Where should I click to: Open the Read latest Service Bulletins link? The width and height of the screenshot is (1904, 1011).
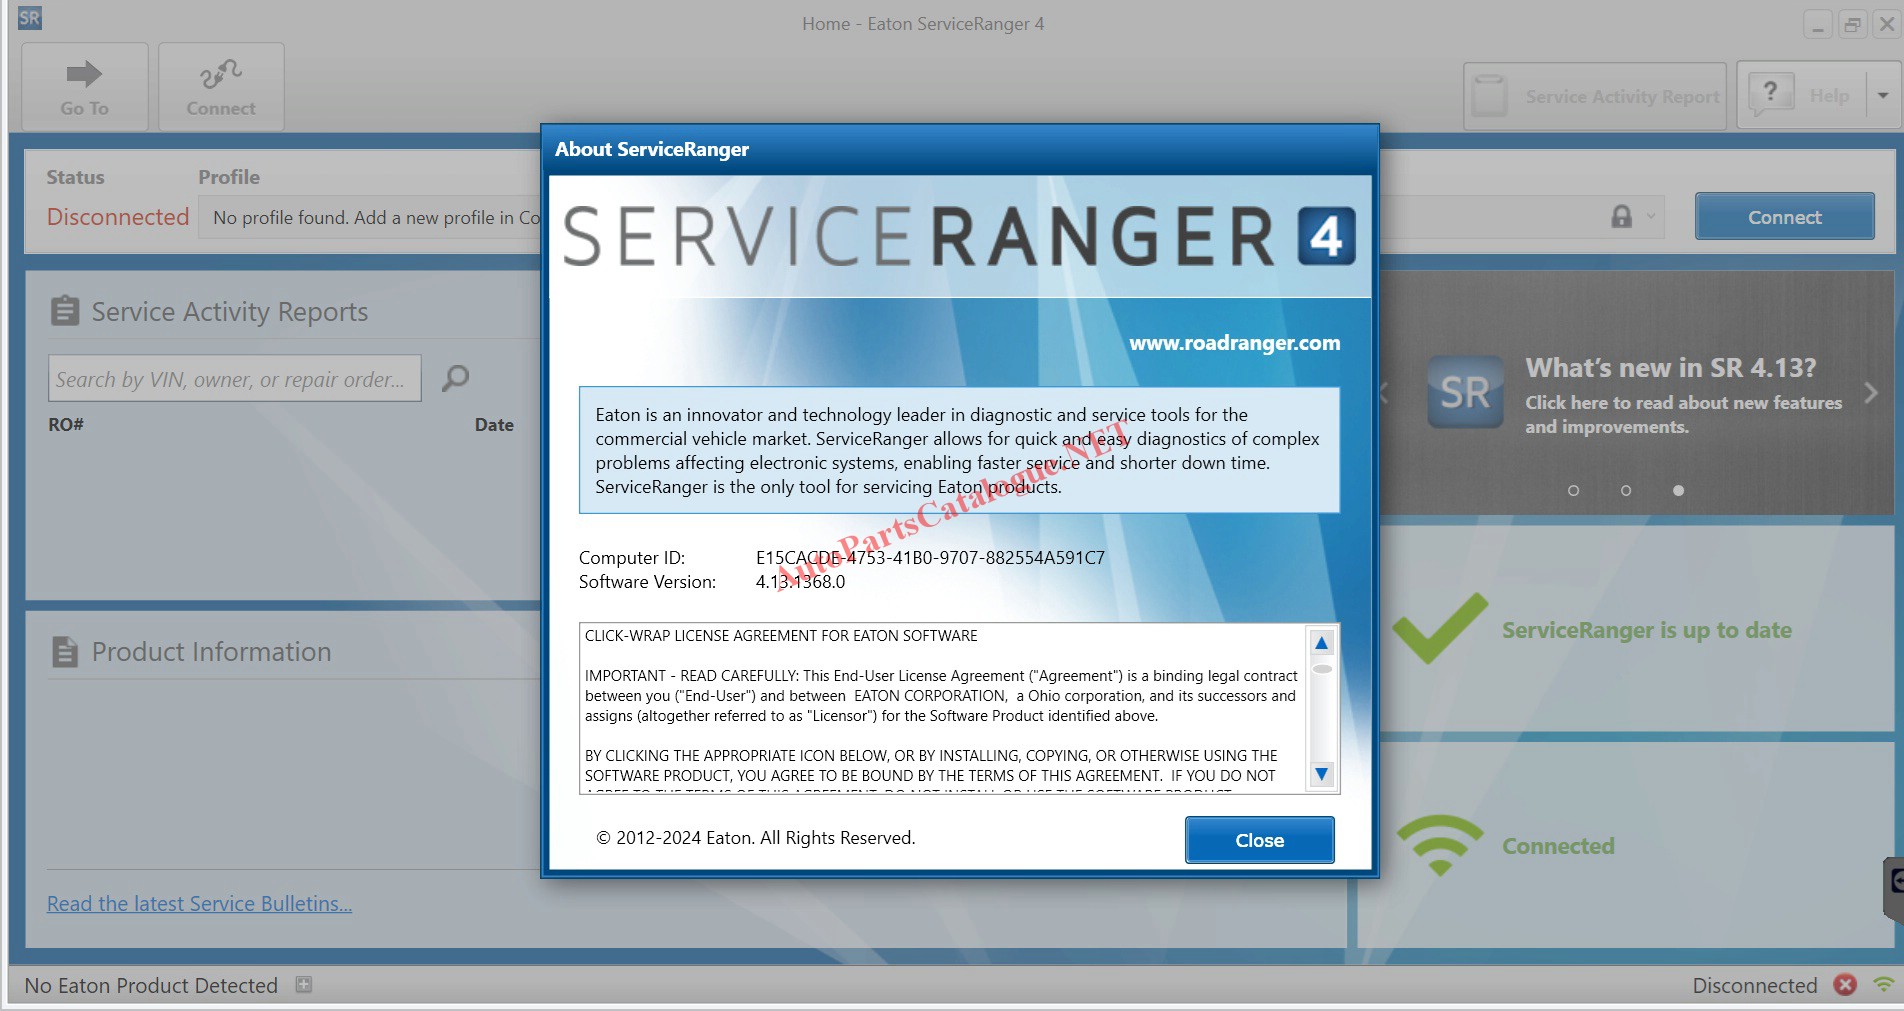click(x=199, y=904)
